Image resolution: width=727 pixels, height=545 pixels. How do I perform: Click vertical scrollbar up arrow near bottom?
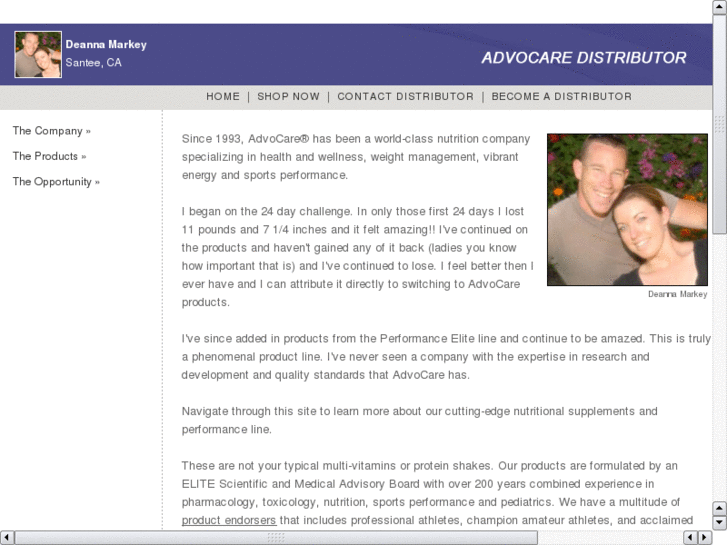(720, 508)
